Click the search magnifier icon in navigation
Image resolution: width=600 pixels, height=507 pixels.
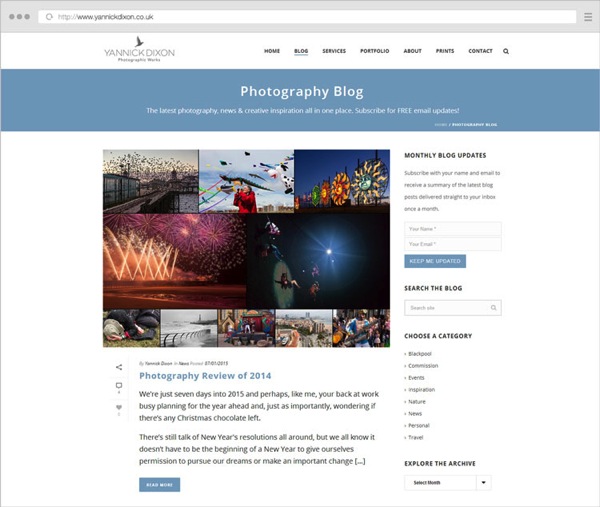pyautogui.click(x=506, y=51)
